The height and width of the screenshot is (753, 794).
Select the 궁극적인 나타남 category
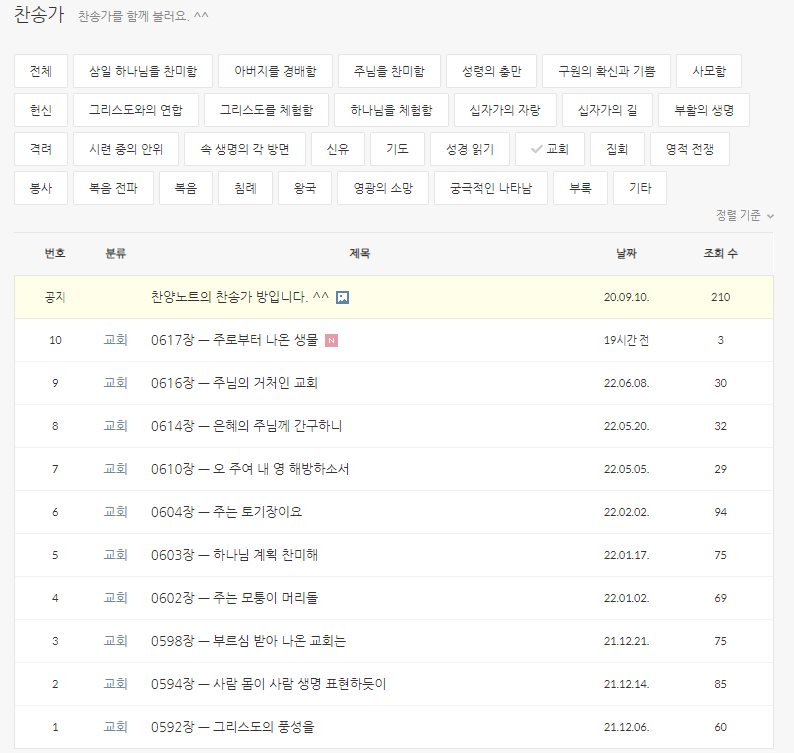click(491, 188)
